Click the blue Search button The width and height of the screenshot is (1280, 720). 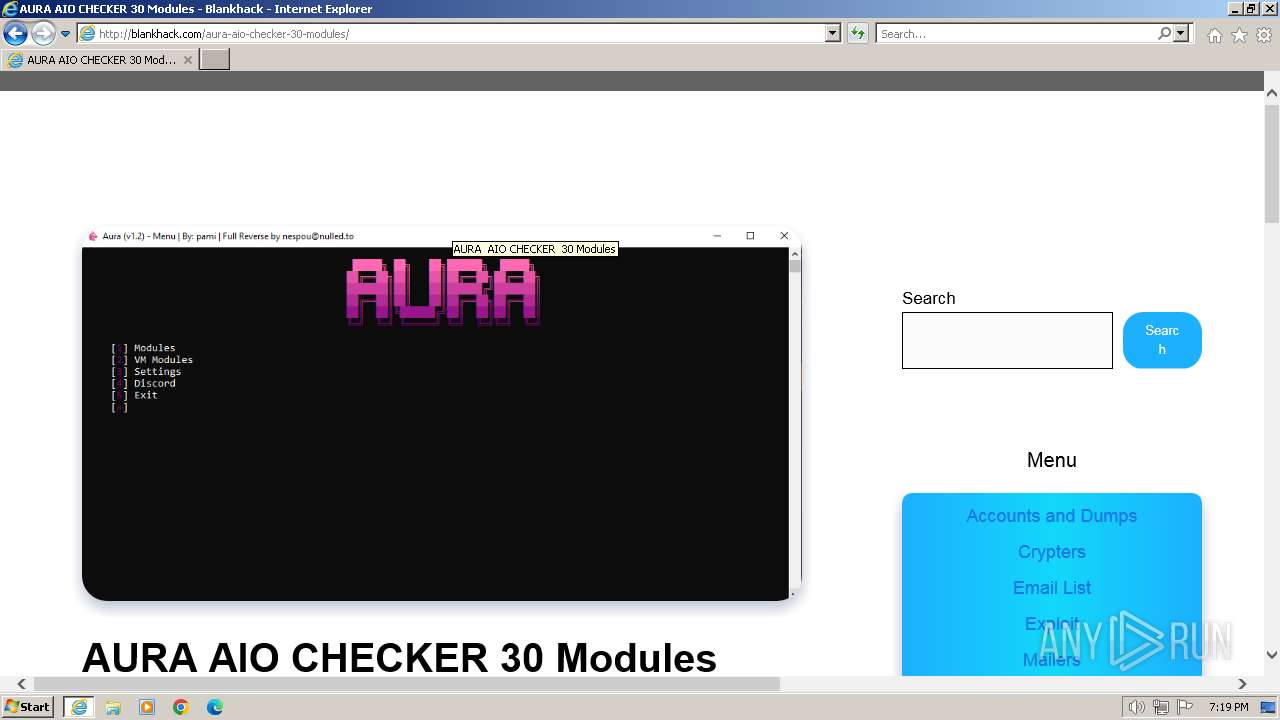coord(1162,340)
